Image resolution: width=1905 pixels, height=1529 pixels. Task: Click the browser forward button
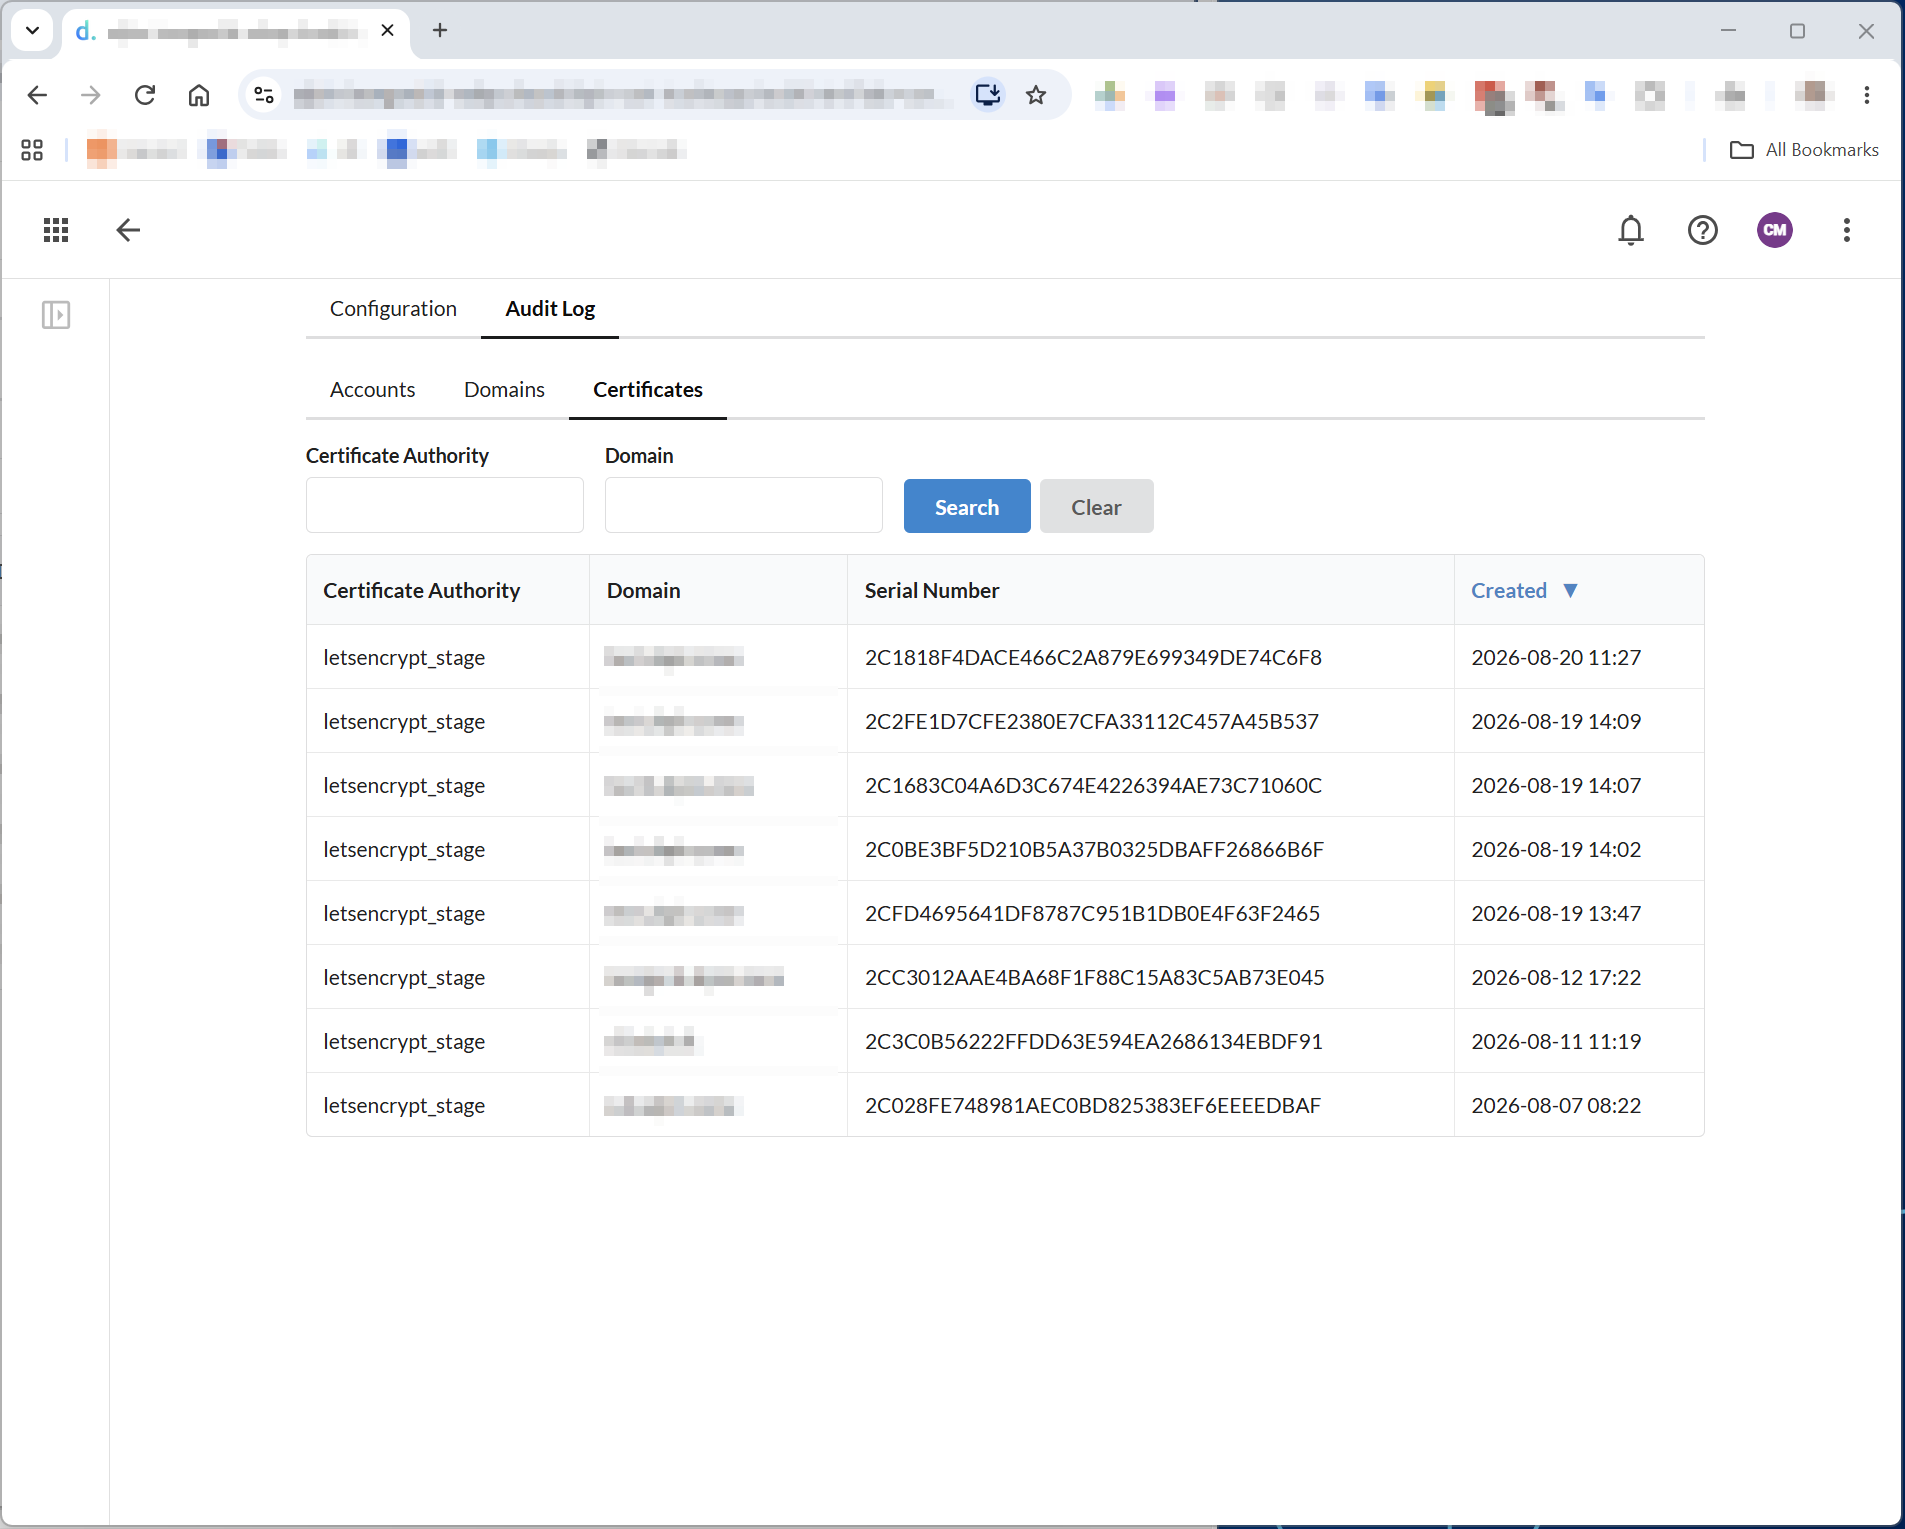point(91,95)
